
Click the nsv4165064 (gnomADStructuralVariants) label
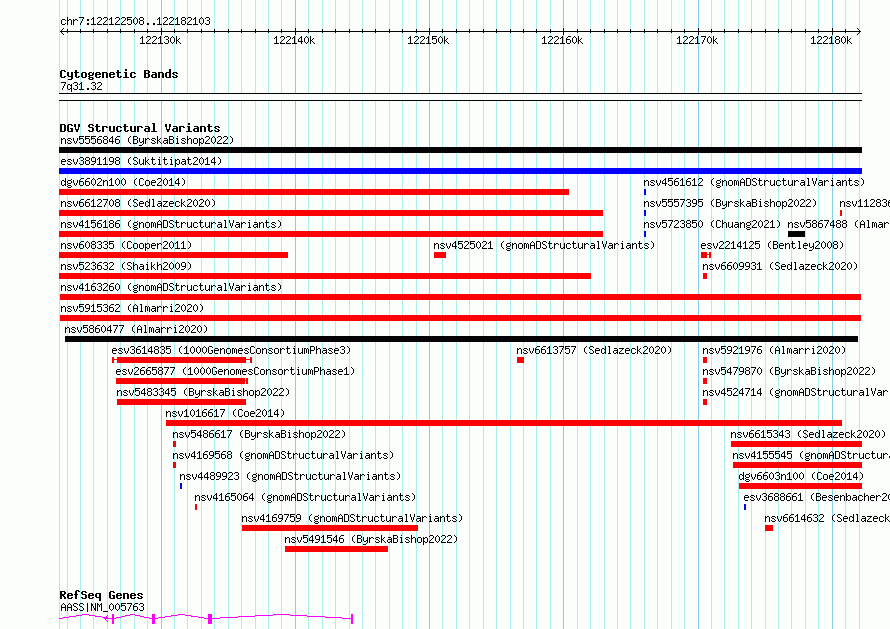point(305,497)
